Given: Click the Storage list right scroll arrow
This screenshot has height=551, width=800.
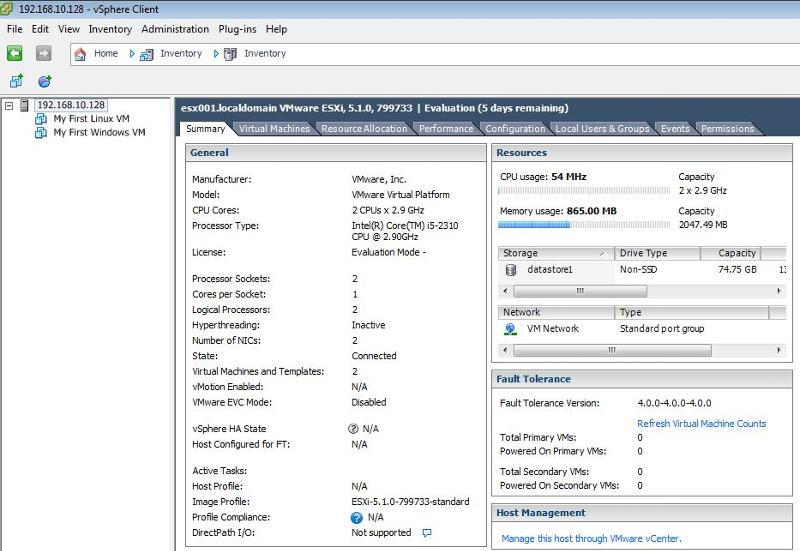Looking at the screenshot, I should (779, 291).
